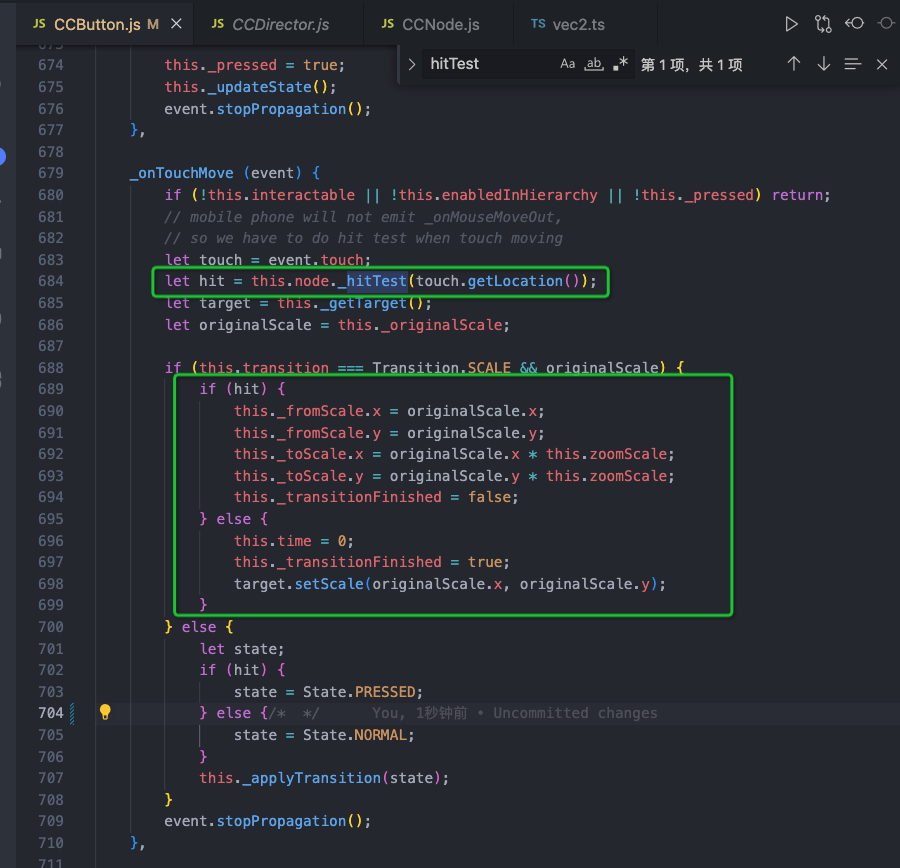Image resolution: width=900 pixels, height=868 pixels.
Task: Click State.PRESSED on line 703
Action: tap(359, 692)
